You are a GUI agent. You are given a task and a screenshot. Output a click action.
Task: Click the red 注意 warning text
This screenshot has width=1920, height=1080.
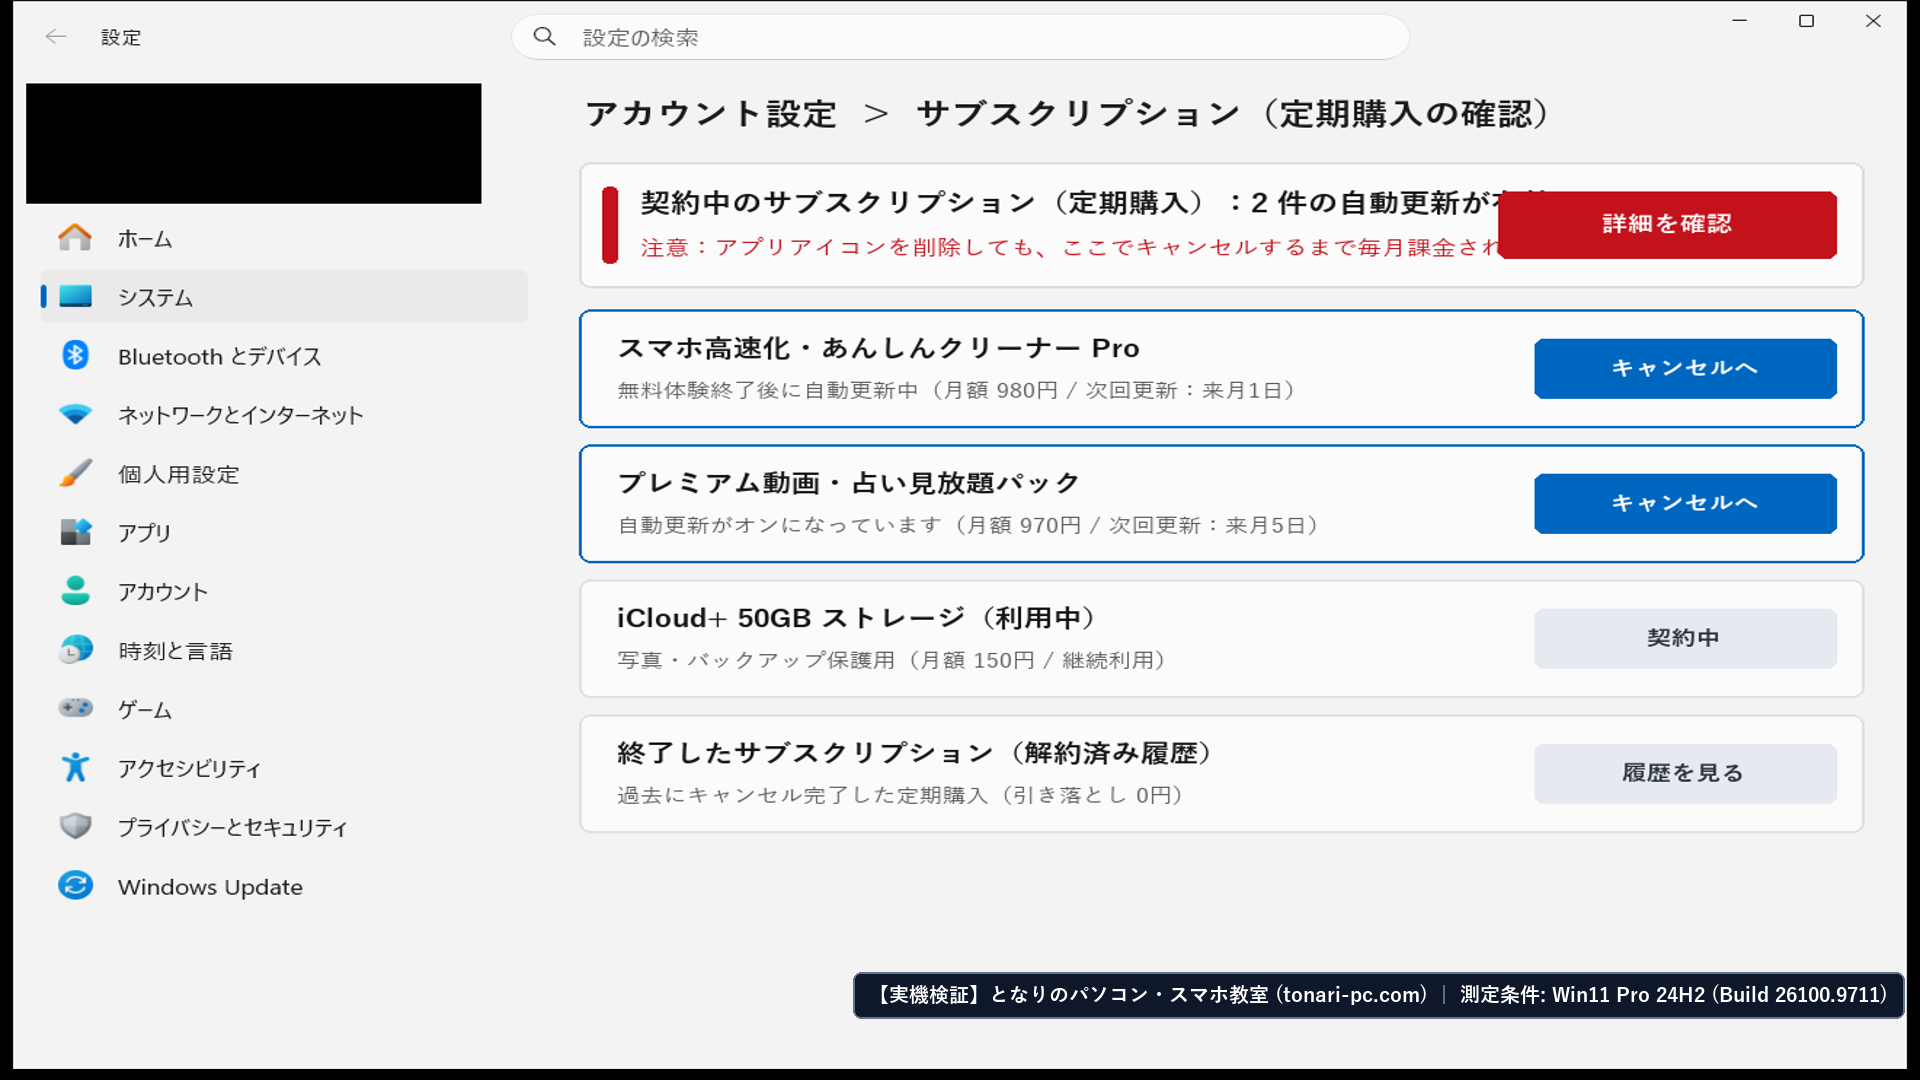point(1069,247)
